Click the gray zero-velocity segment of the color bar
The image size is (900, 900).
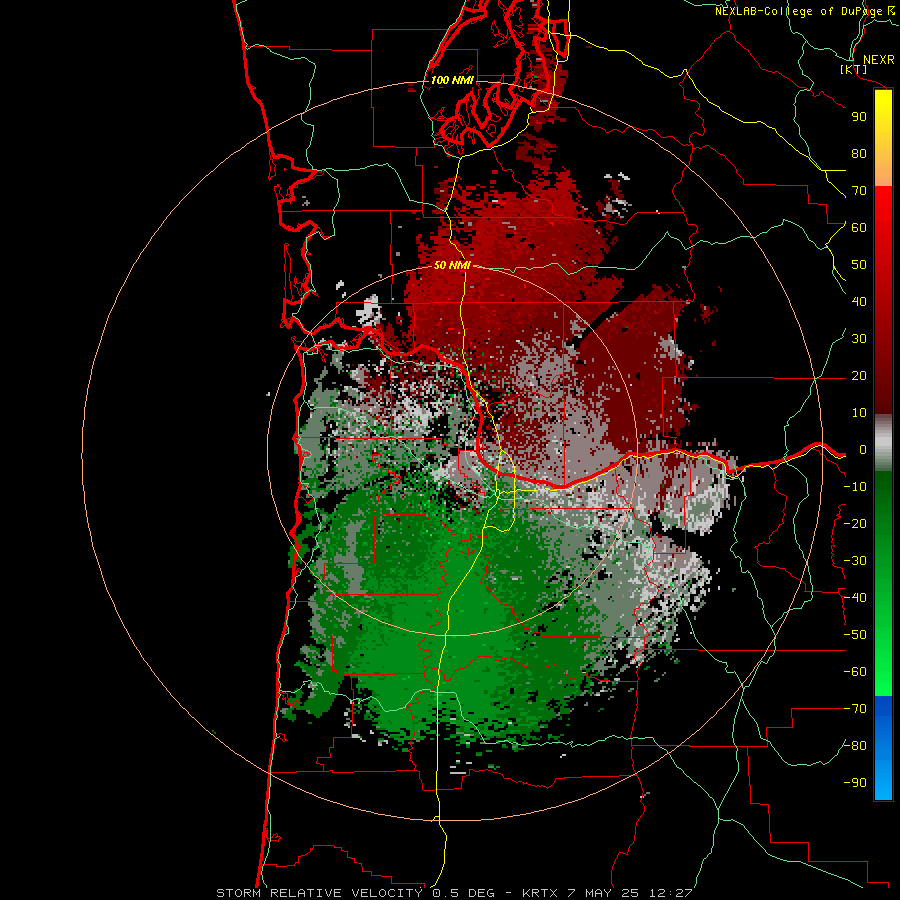[883, 443]
